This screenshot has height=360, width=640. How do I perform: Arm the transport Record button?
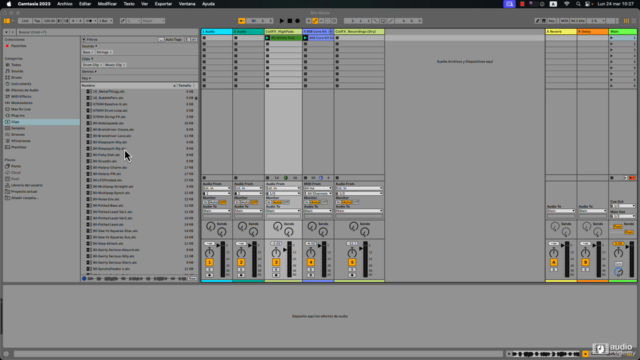coord(298,21)
